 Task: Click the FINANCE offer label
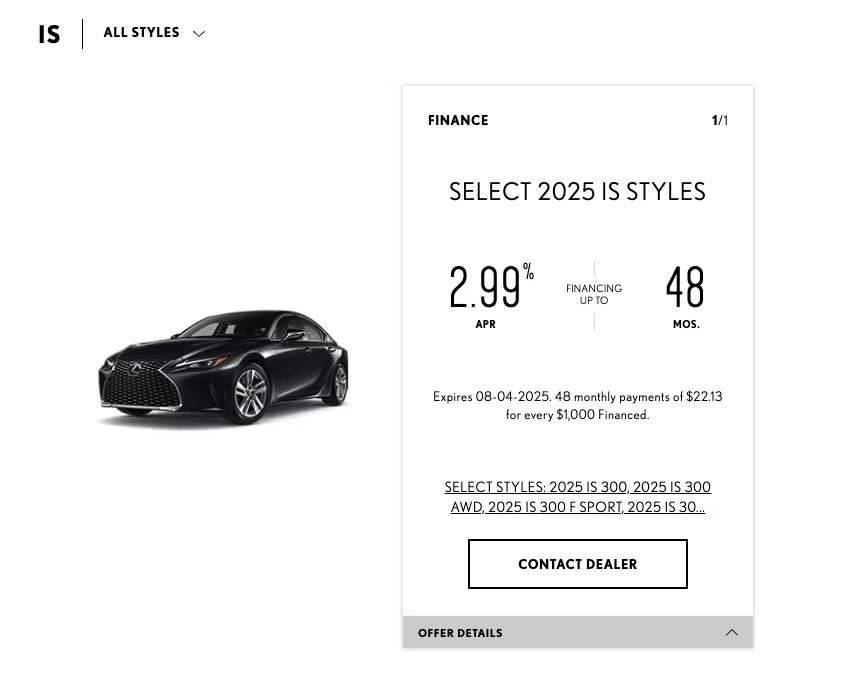(458, 120)
